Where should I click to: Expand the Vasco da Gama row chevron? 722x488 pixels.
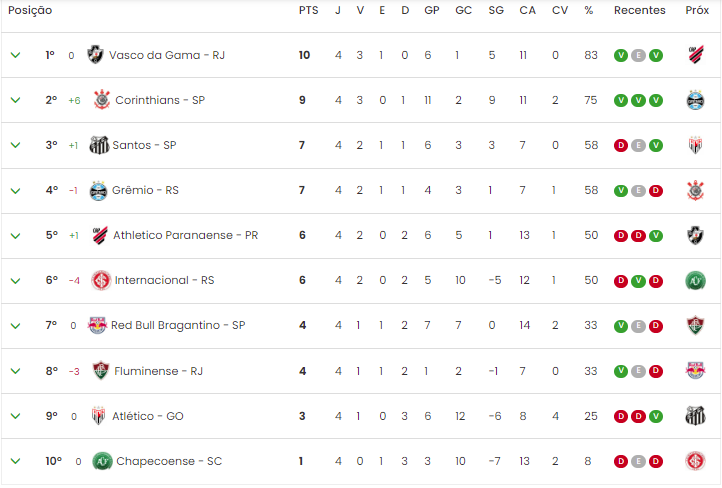[x=15, y=55]
